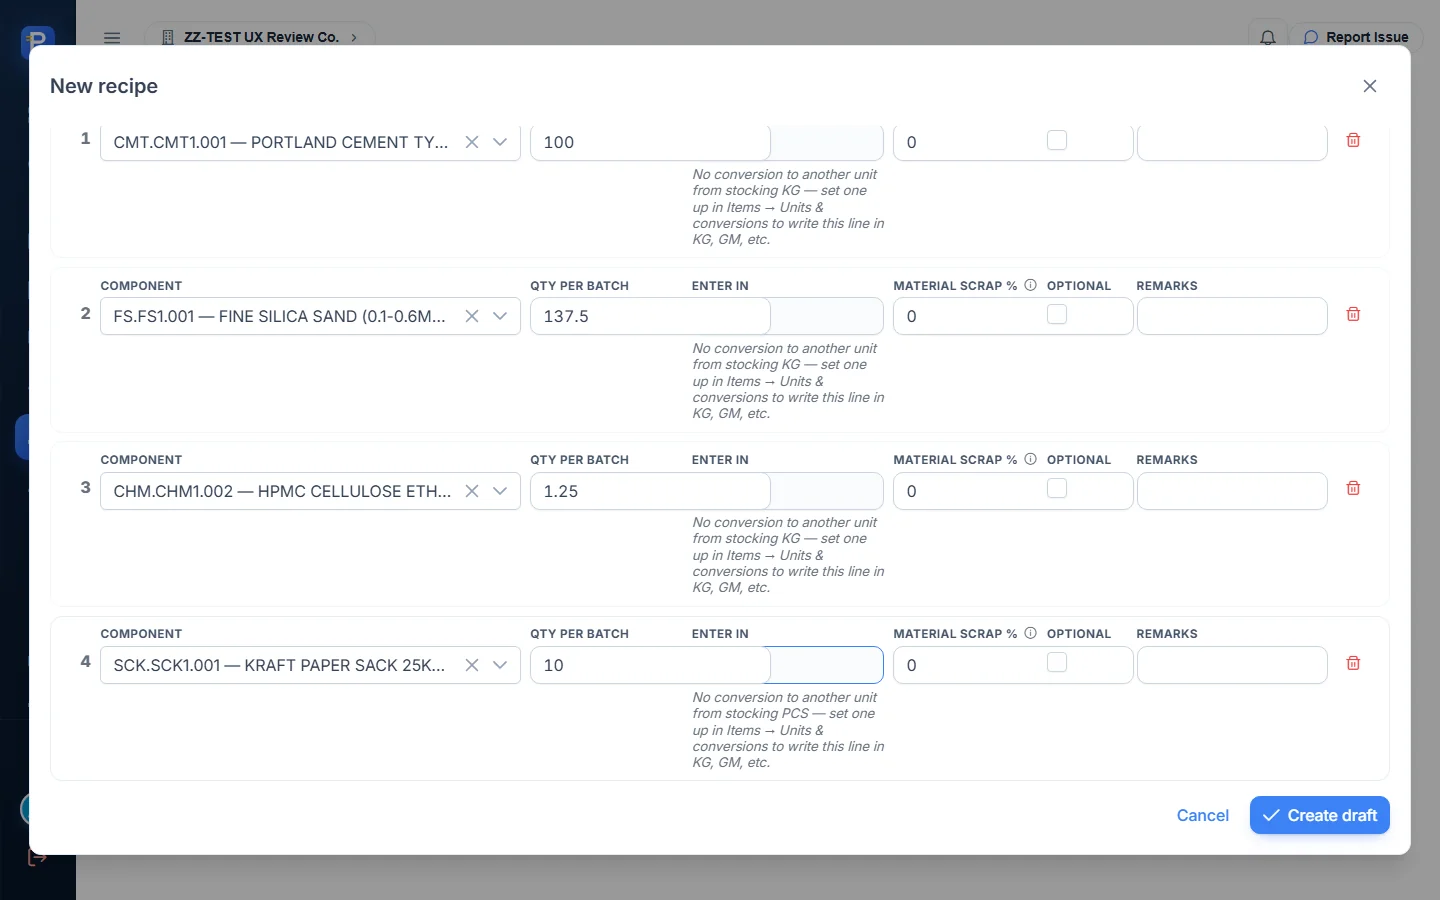Open Enter In unit selector for Kraft Paper Sack

click(827, 665)
